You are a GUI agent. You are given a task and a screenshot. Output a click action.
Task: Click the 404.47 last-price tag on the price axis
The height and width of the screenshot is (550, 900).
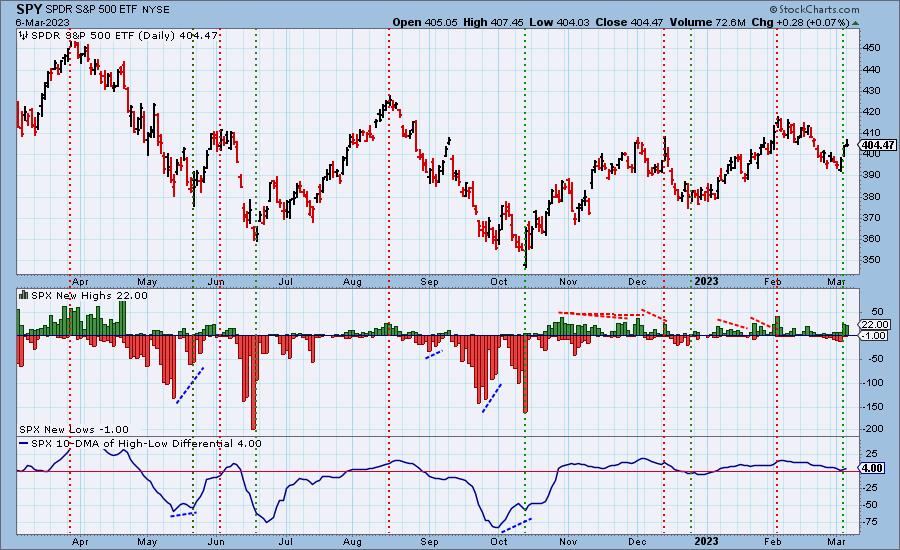click(x=878, y=146)
